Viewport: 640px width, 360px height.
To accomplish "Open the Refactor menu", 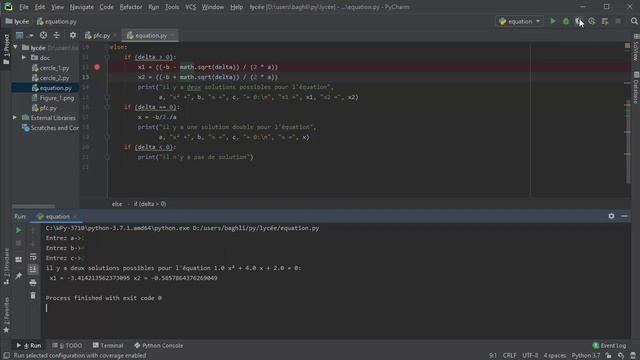I will point(131,7).
